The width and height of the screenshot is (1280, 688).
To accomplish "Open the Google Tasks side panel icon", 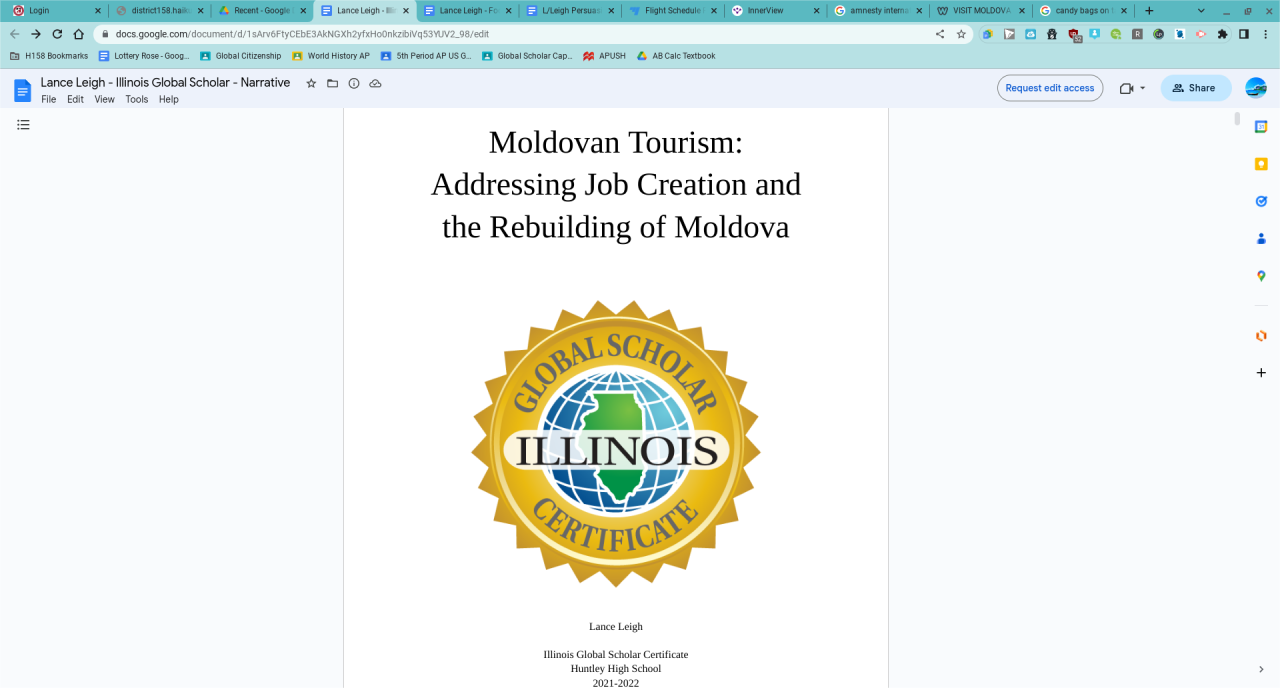I will coord(1261,201).
